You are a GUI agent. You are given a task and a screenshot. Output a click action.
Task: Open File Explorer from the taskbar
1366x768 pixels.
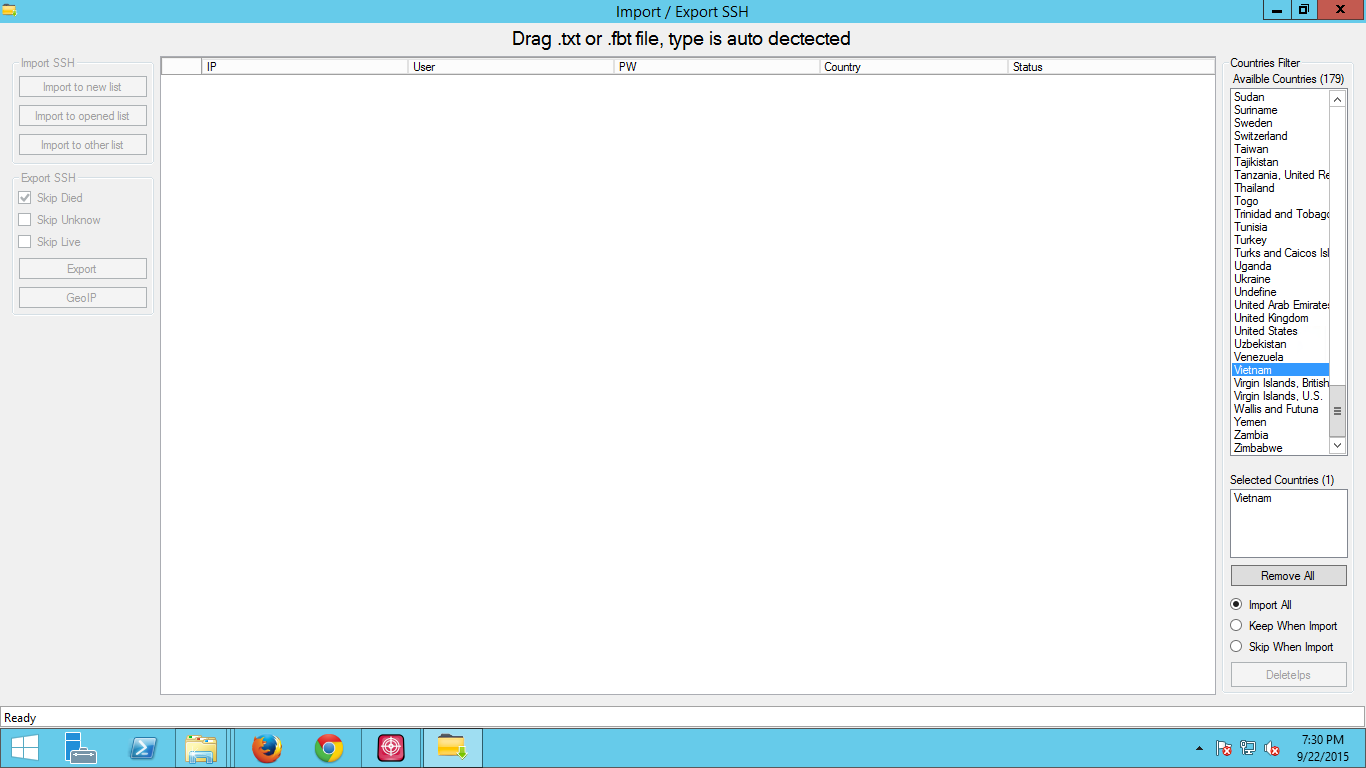[x=202, y=748]
